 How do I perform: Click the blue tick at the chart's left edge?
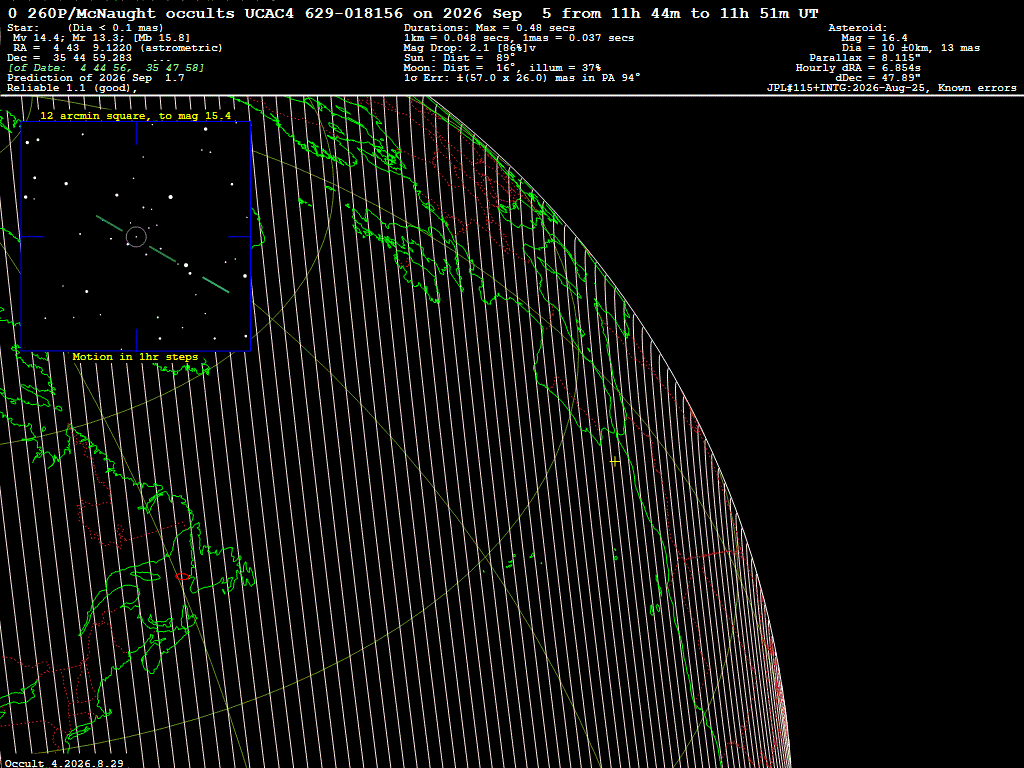[33, 236]
